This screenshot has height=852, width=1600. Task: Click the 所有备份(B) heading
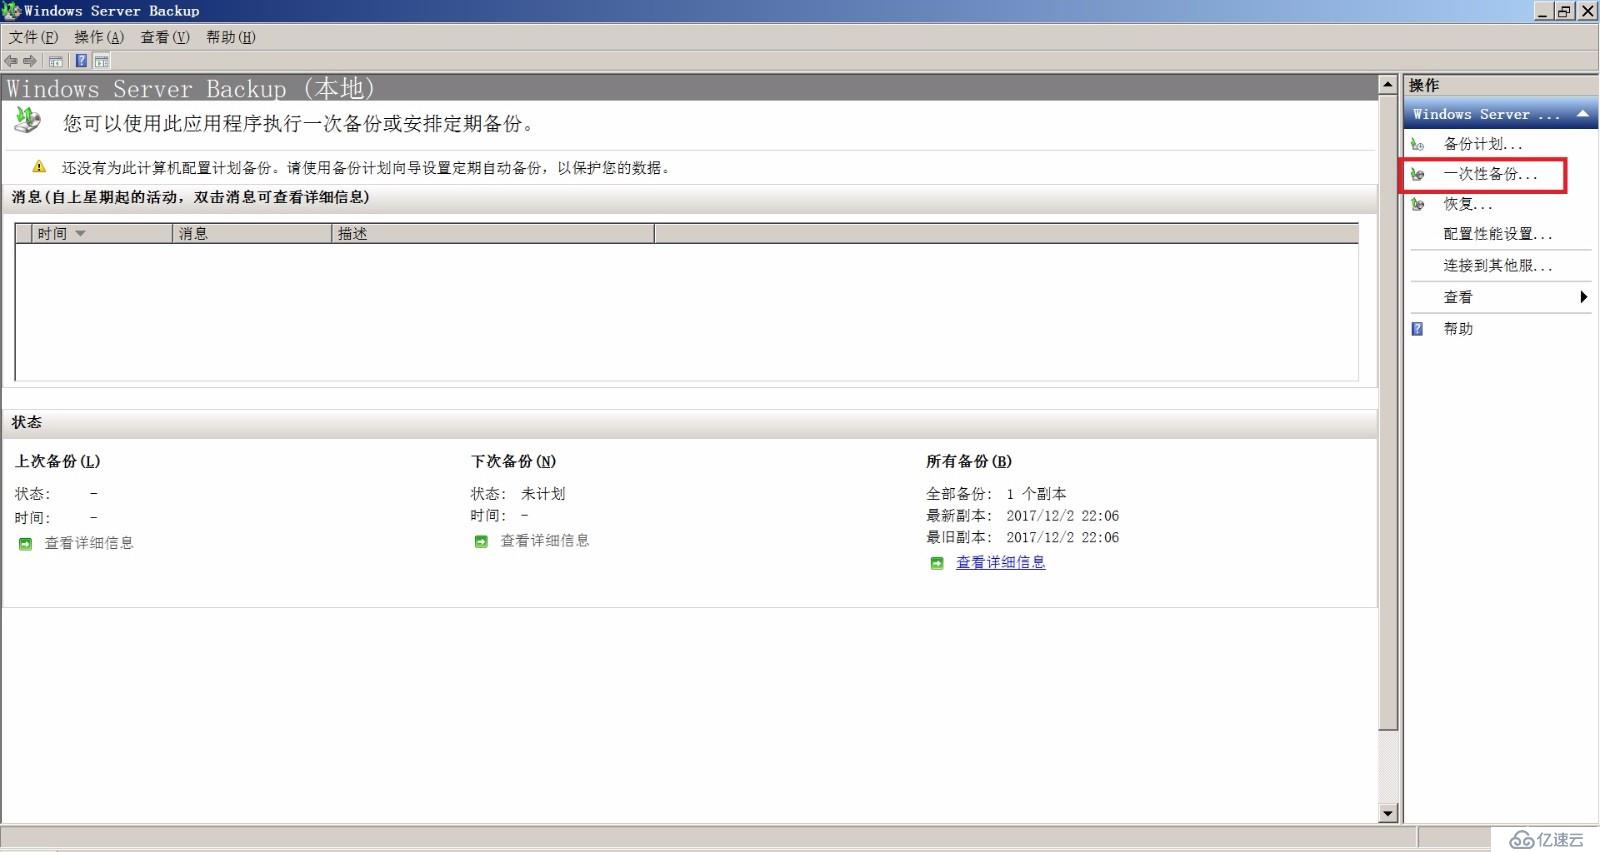969,461
